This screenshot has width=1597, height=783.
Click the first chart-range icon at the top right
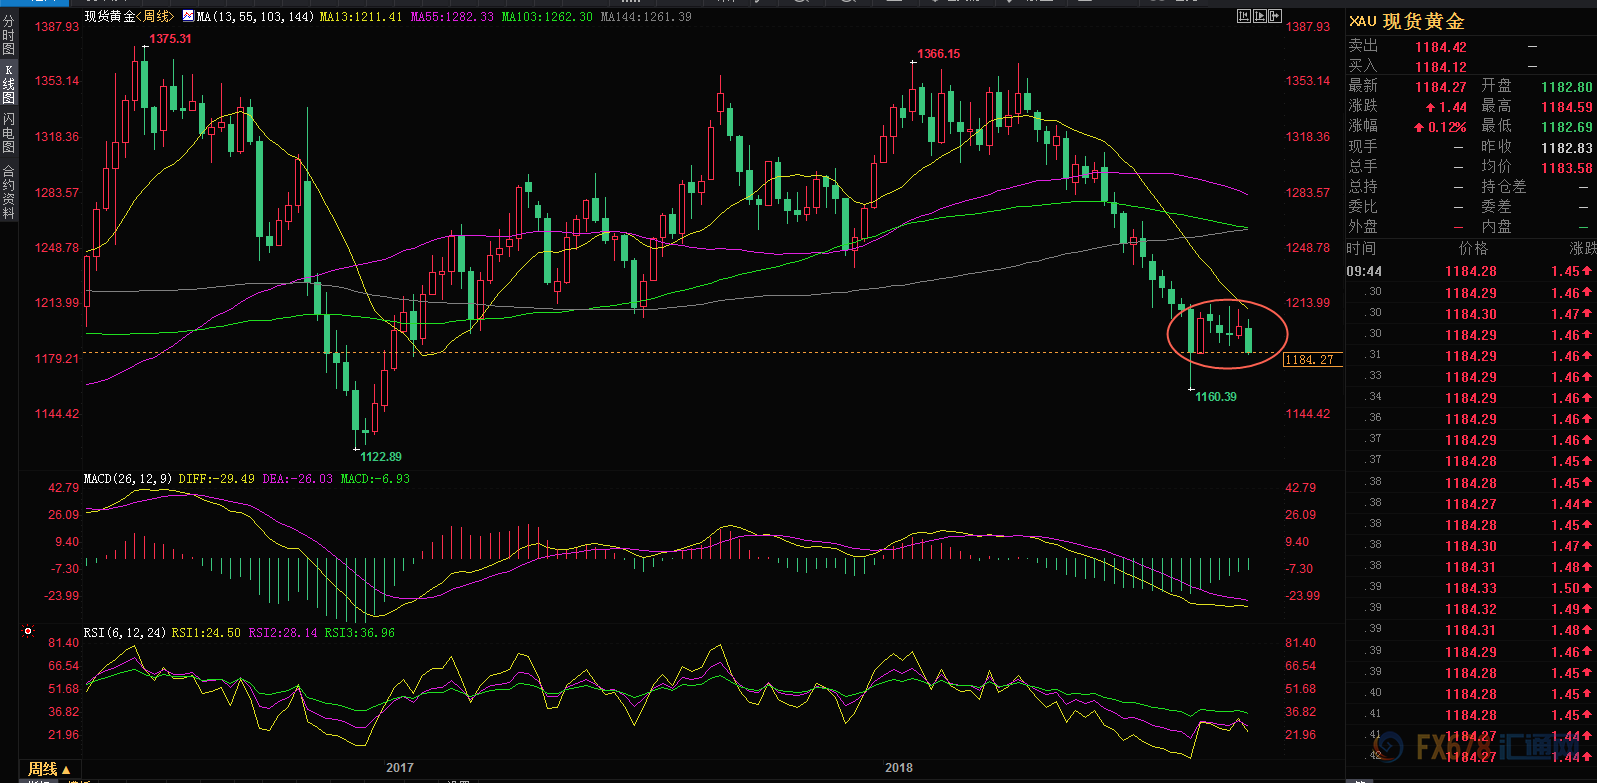pyautogui.click(x=1244, y=16)
